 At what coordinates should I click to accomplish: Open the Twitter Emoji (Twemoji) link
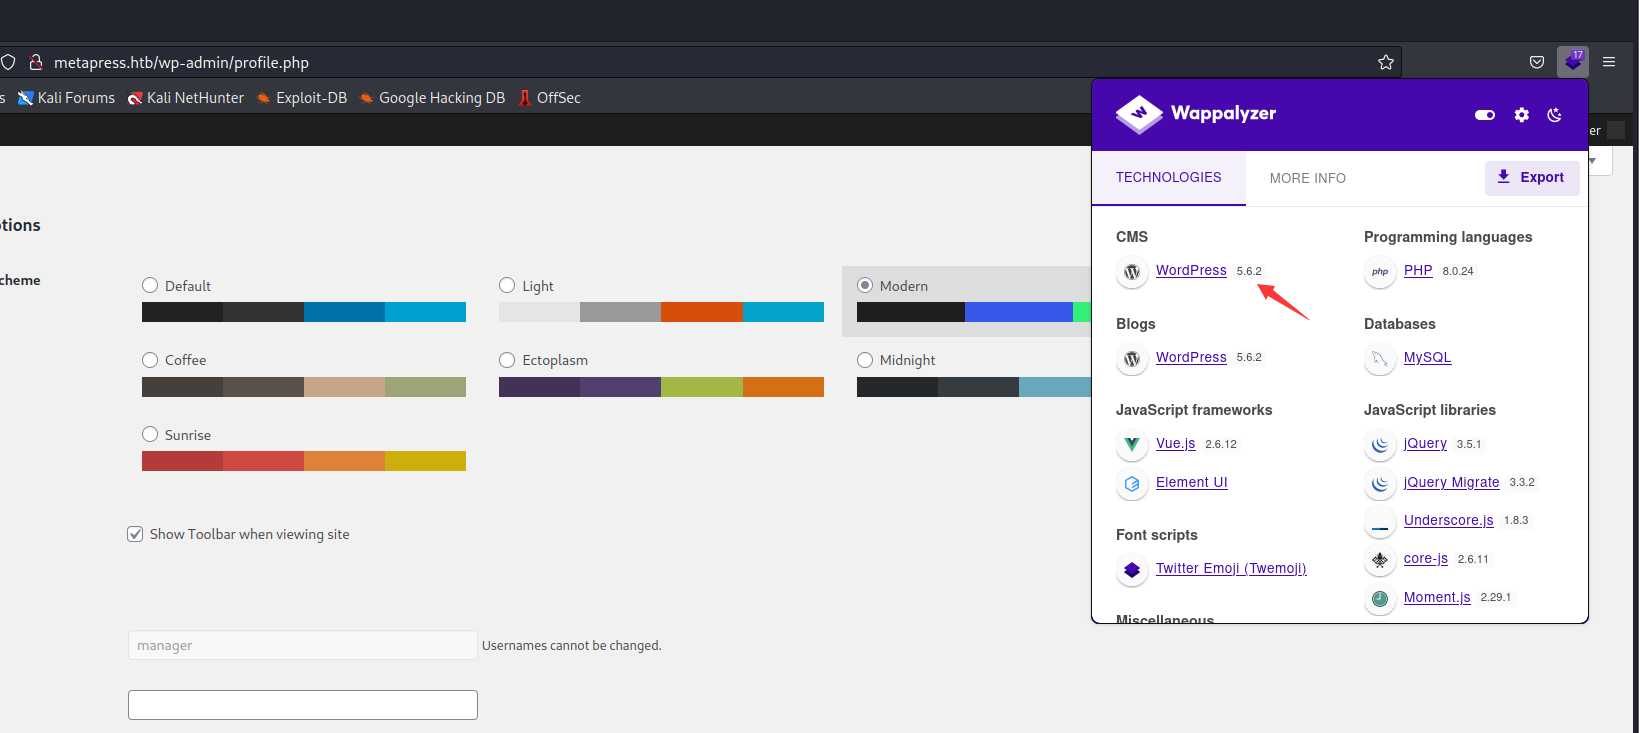[x=1231, y=568]
